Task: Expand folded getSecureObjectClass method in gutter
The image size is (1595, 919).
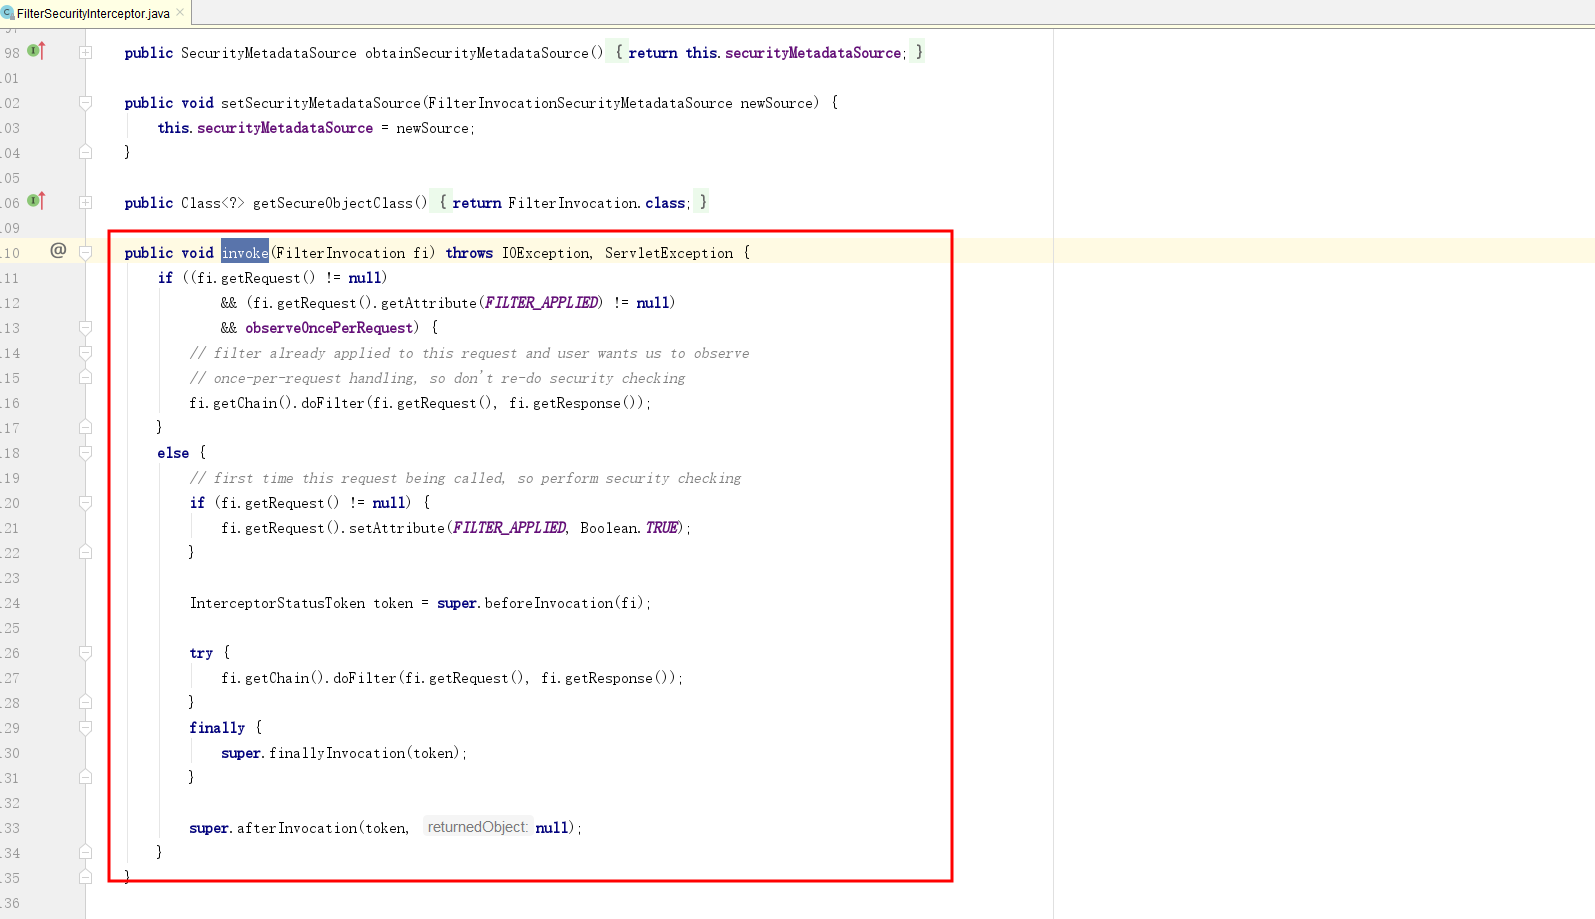Action: tap(86, 202)
